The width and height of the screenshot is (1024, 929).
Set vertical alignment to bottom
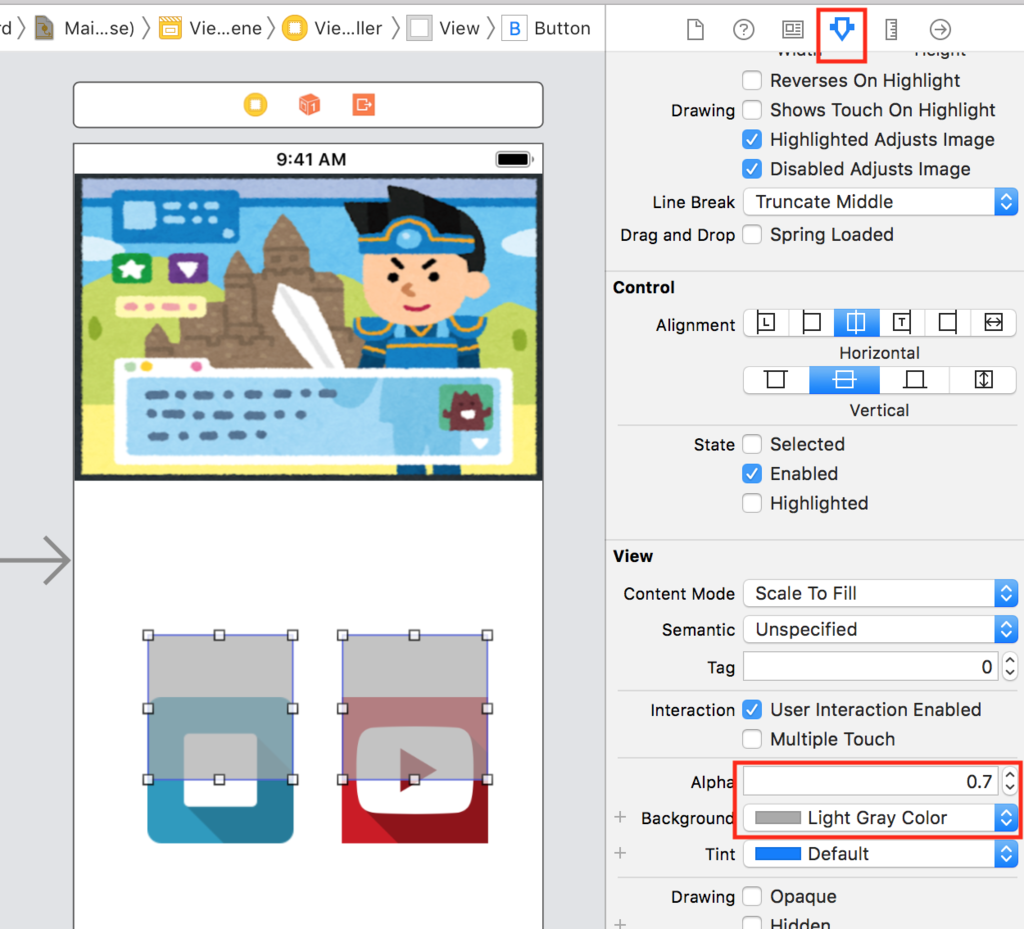coord(914,379)
